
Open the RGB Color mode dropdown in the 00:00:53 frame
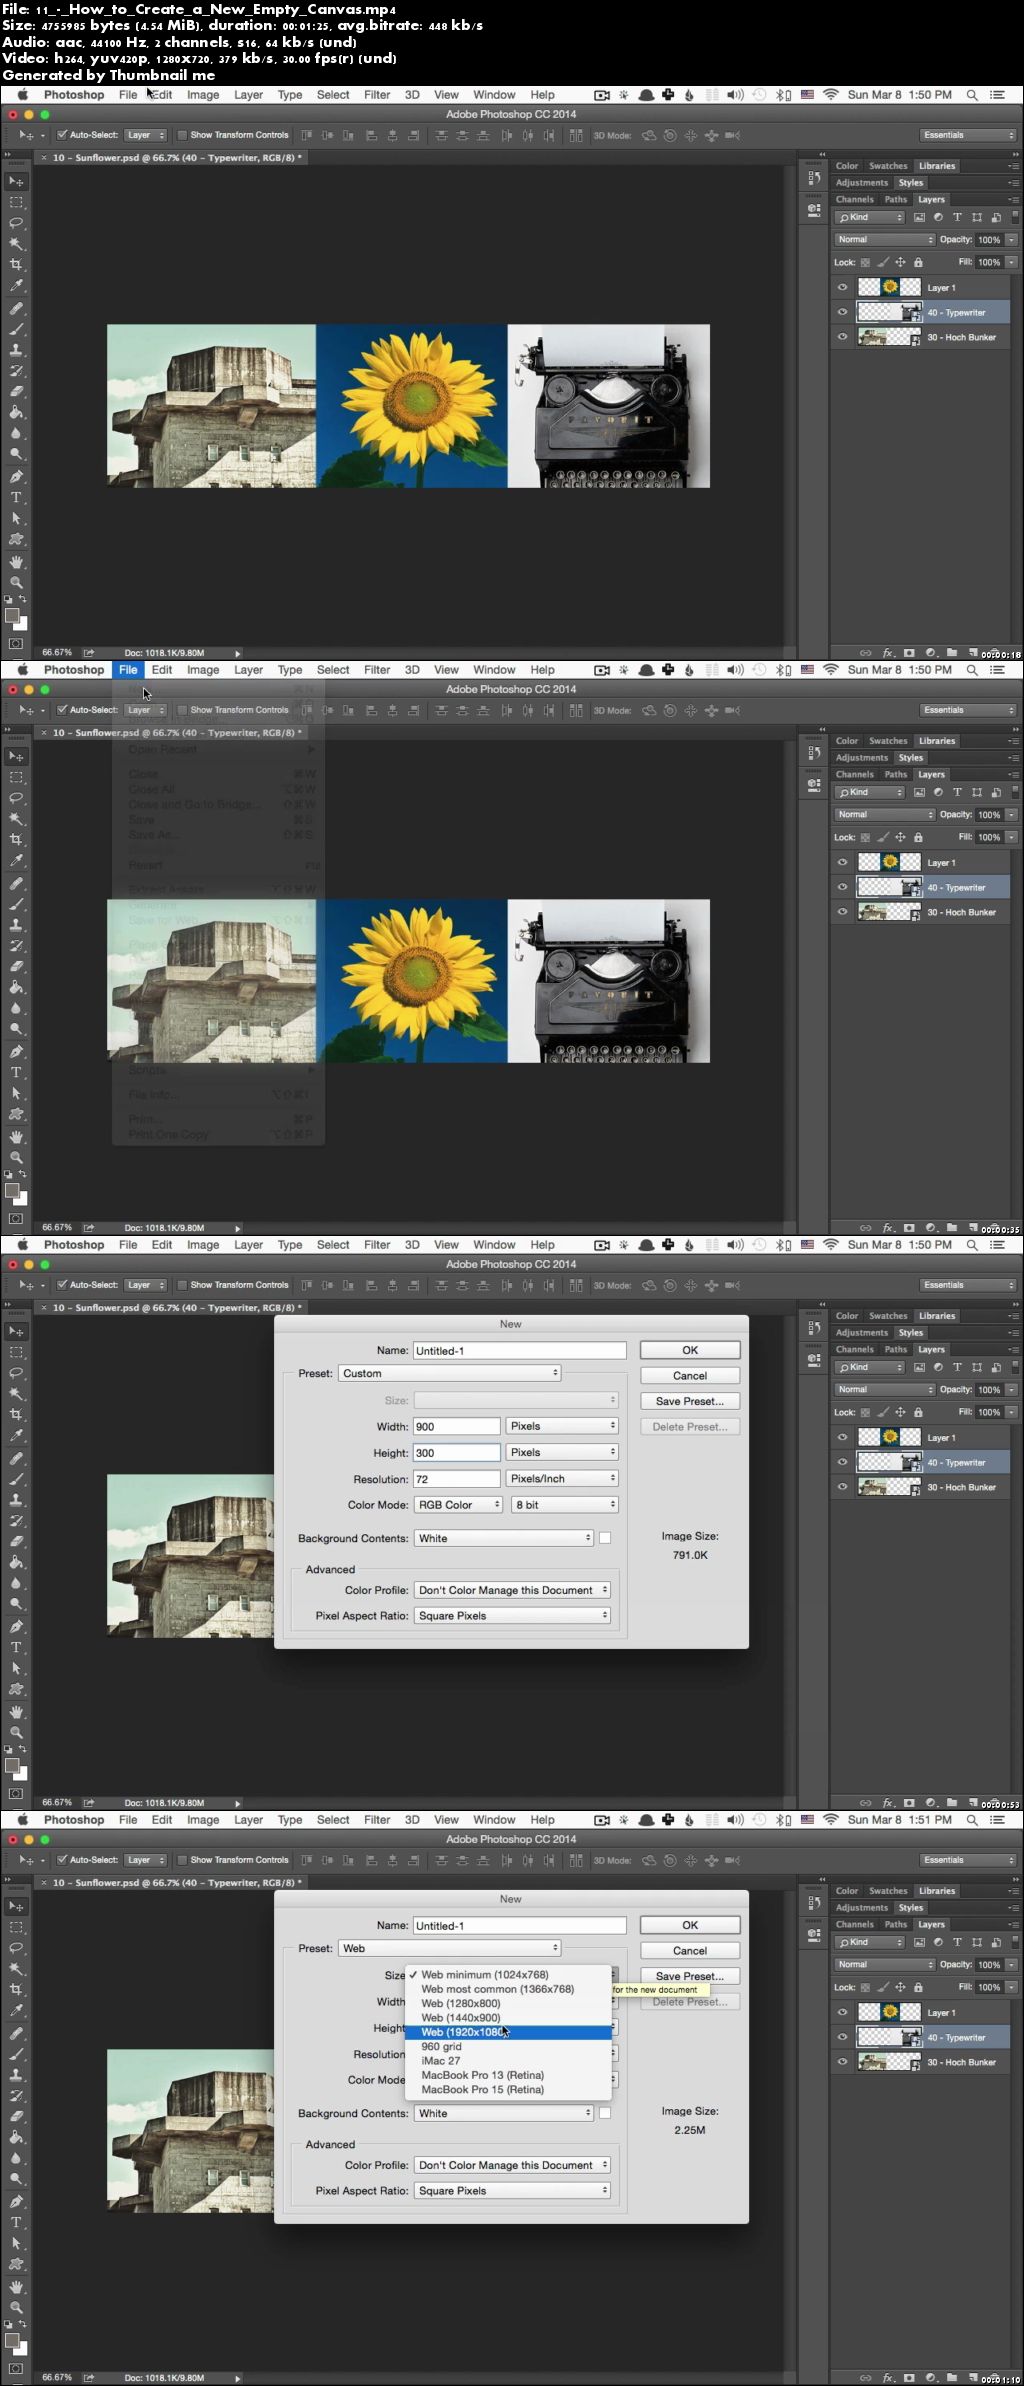(458, 1504)
